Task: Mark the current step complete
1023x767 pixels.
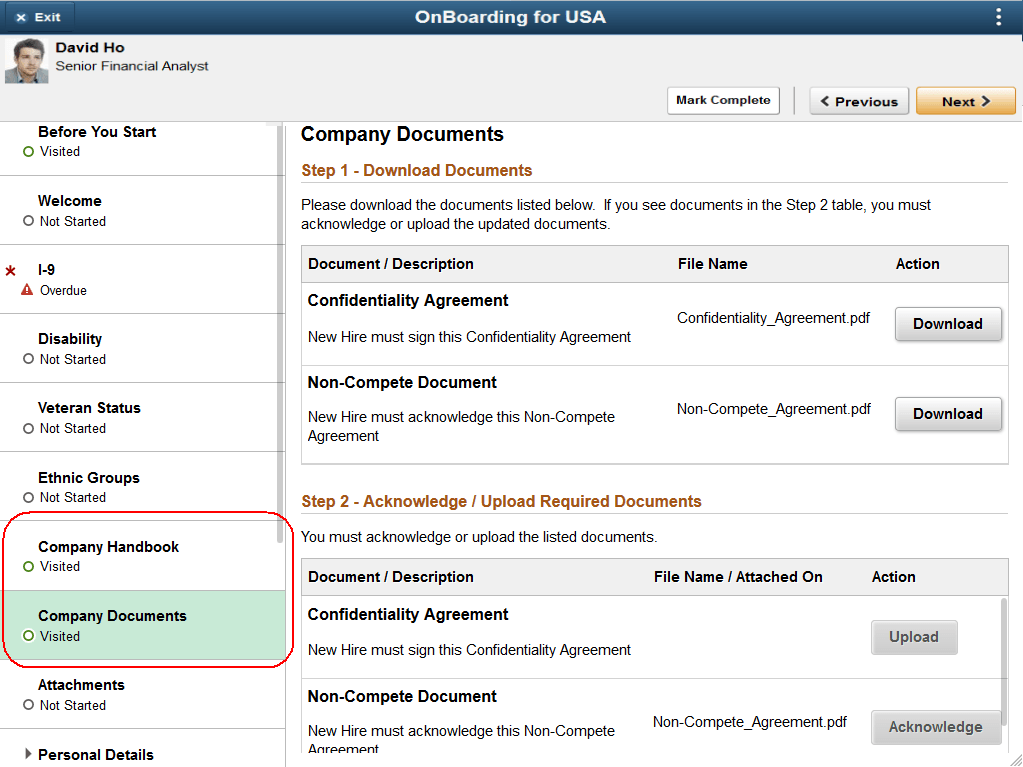Action: pos(723,100)
